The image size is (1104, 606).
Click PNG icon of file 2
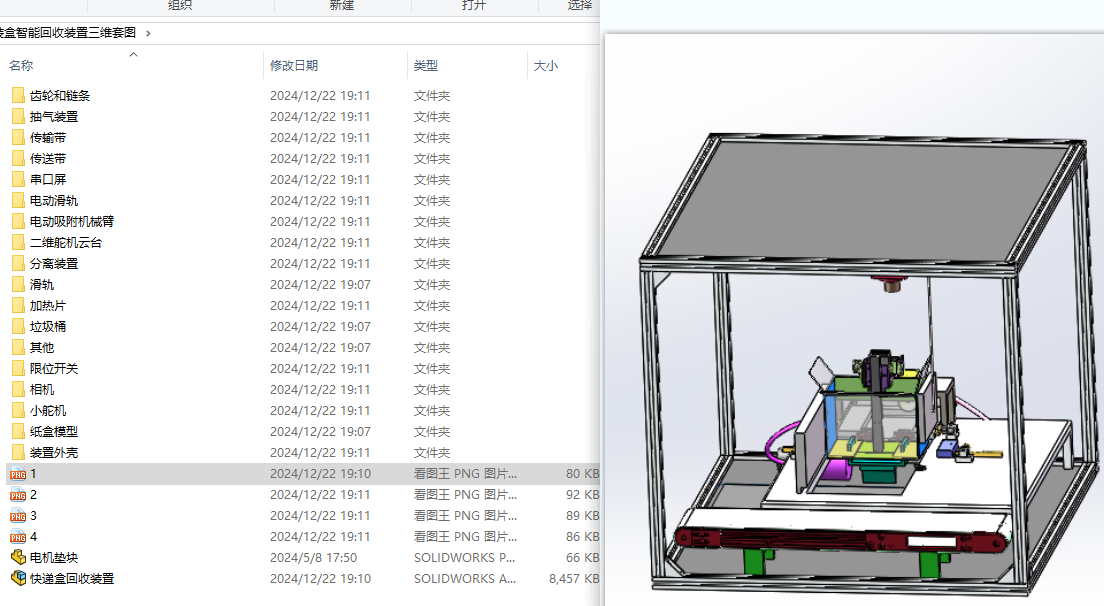[x=18, y=495]
